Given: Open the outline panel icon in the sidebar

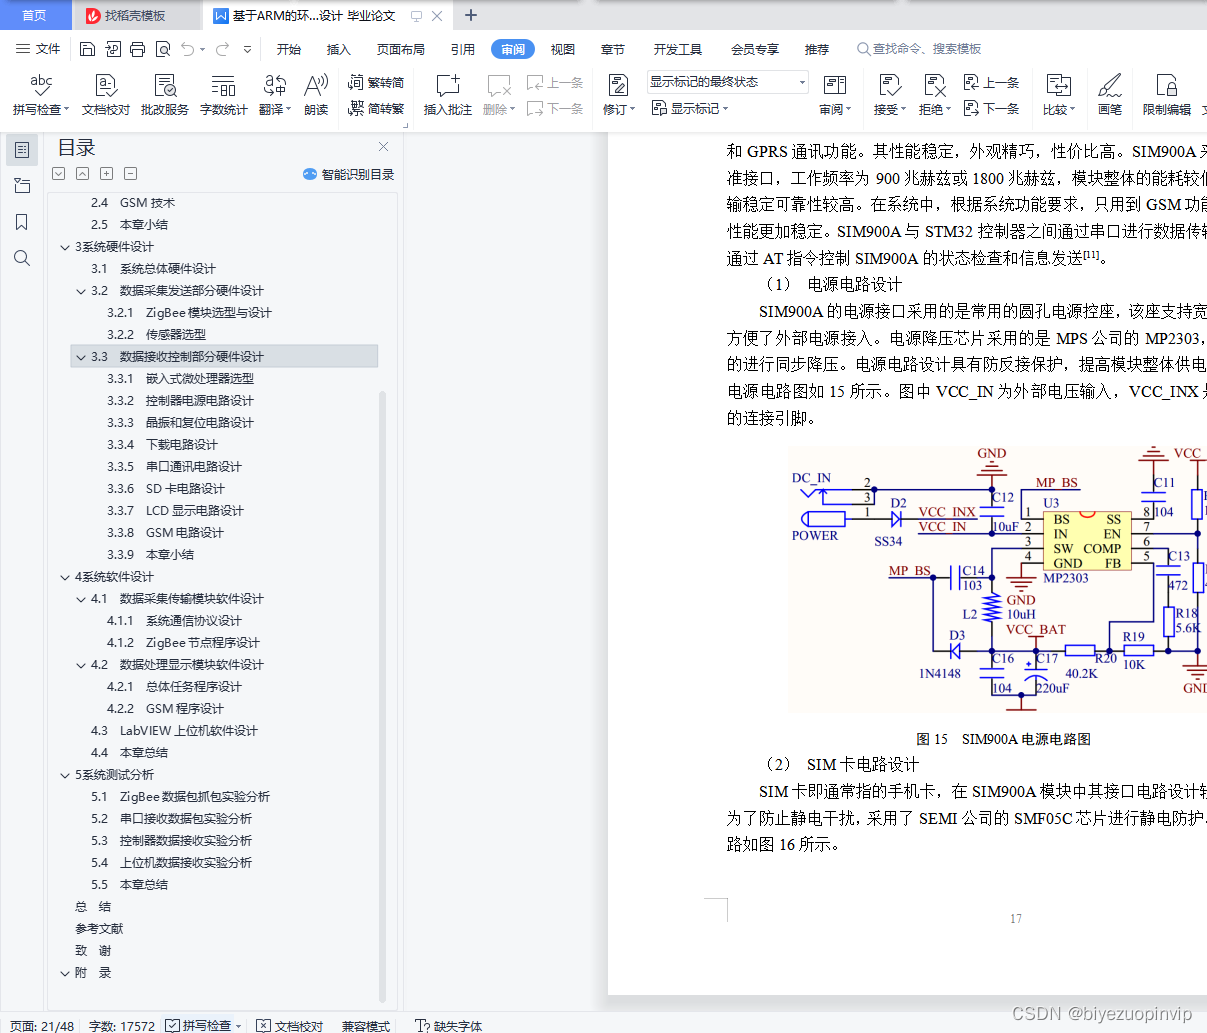Looking at the screenshot, I should pos(22,150).
